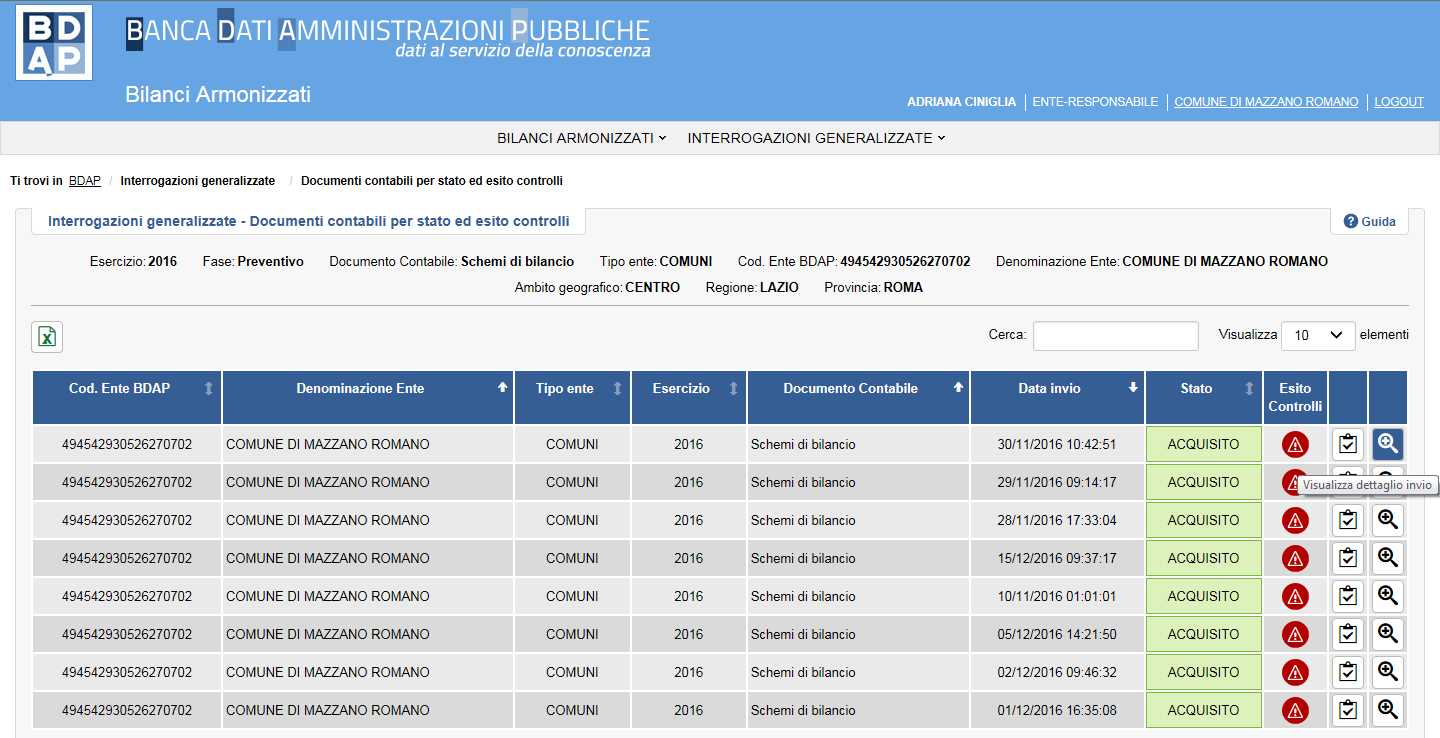Viewport: 1440px width, 738px height.
Task: Click red warning icon in 30/11/2016 row
Action: pyautogui.click(x=1295, y=444)
